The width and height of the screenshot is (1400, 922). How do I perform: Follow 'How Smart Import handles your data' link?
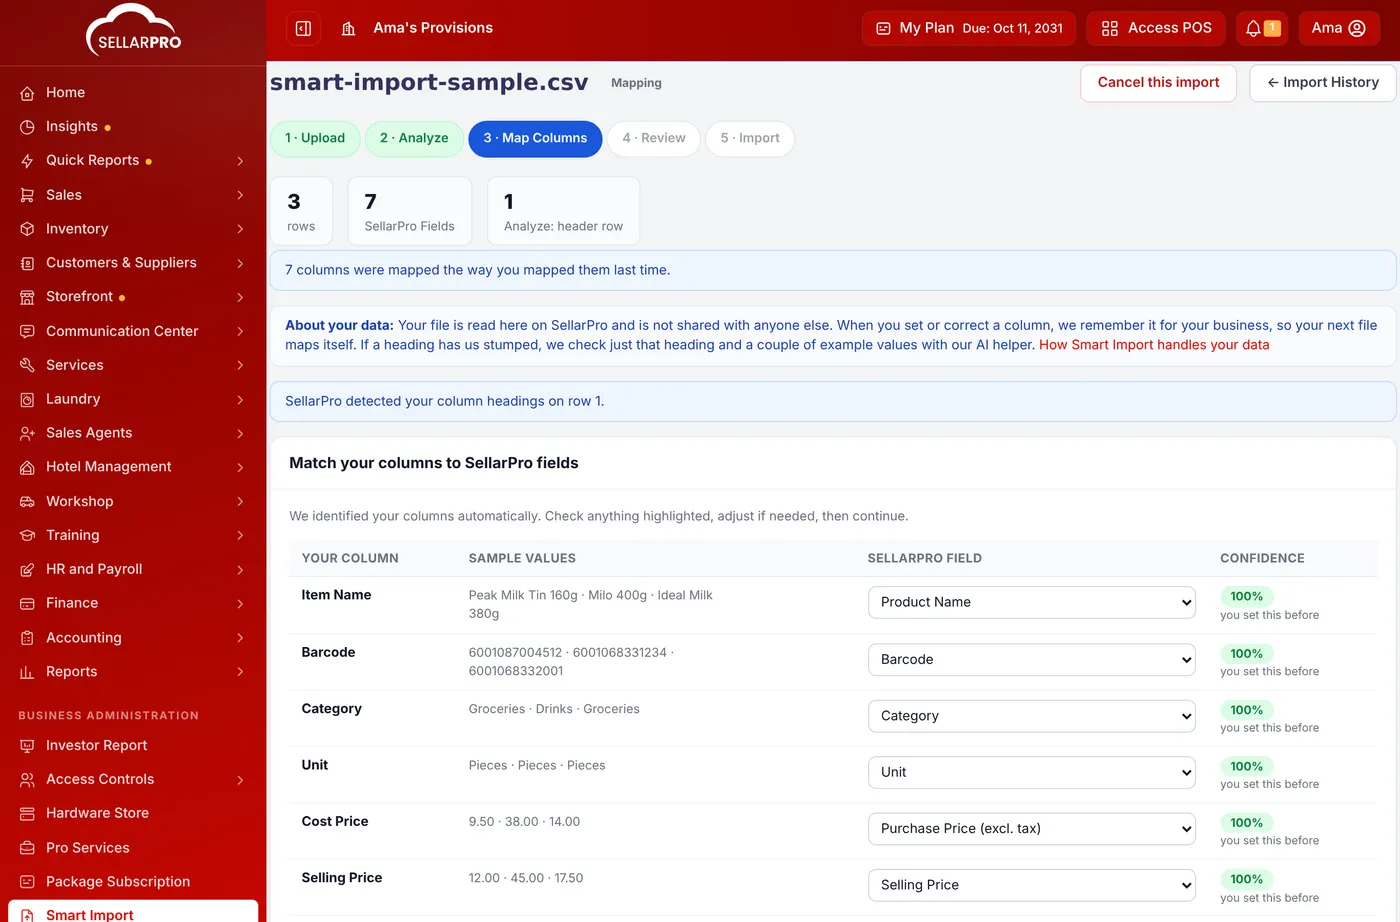(x=1154, y=345)
